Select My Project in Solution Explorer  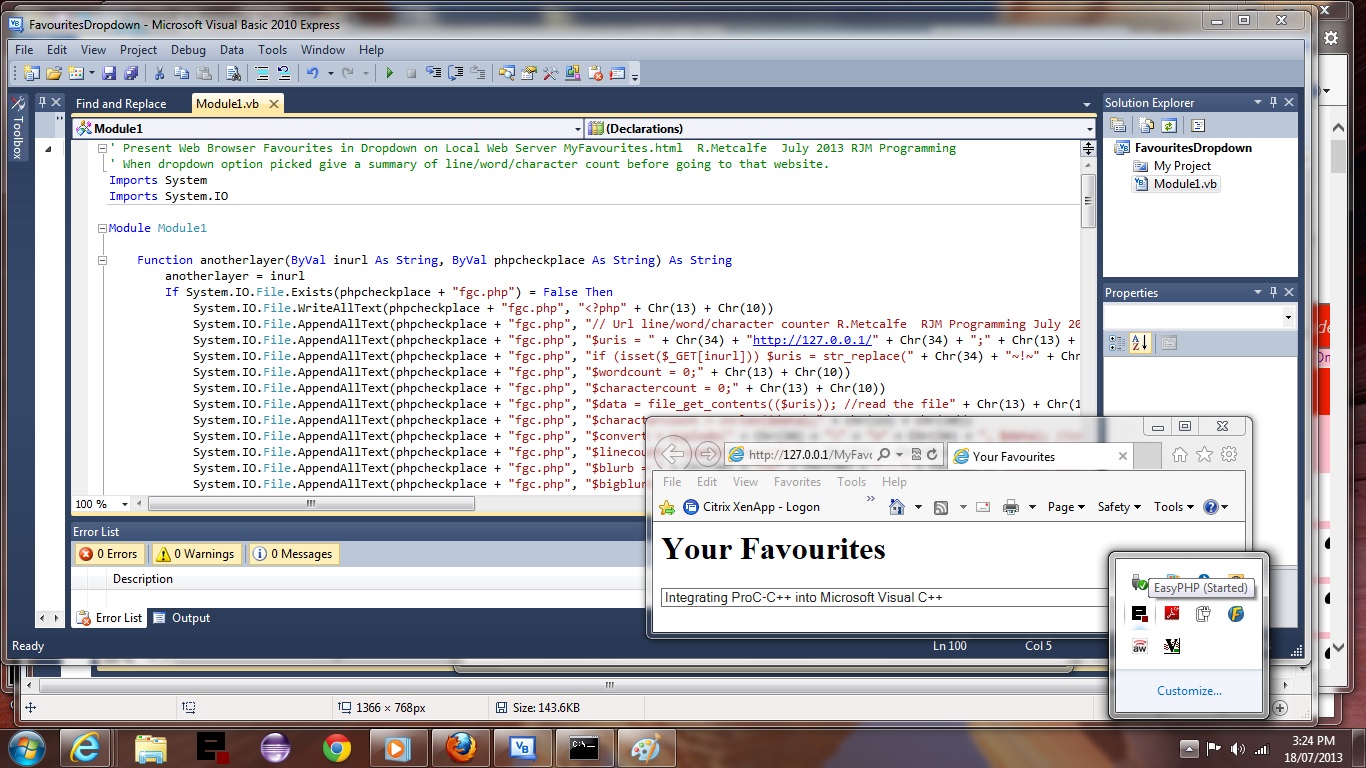pyautogui.click(x=1172, y=166)
